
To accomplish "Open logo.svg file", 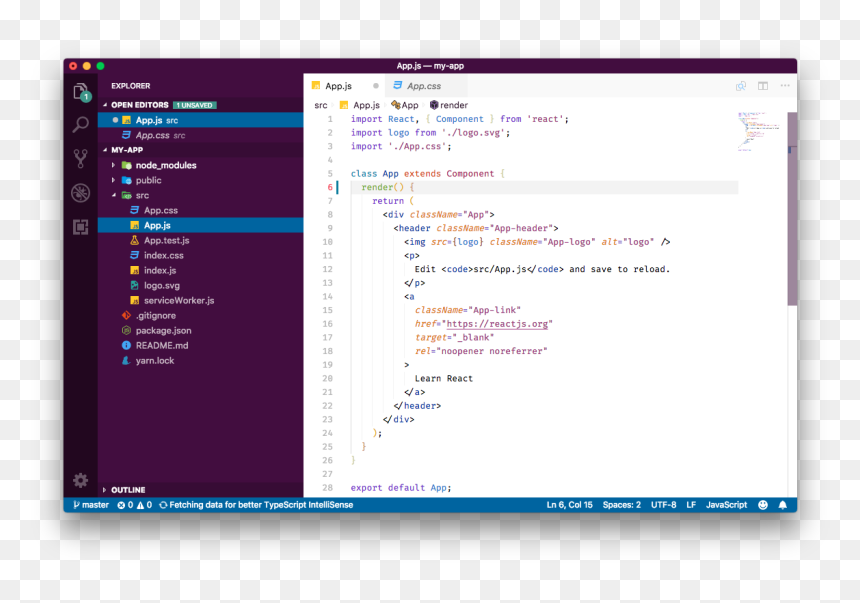I will point(201,285).
